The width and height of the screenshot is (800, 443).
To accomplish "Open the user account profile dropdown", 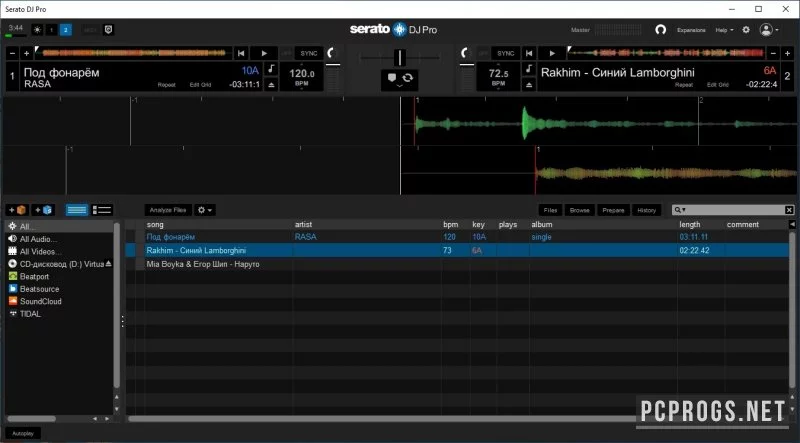I will [x=769, y=30].
